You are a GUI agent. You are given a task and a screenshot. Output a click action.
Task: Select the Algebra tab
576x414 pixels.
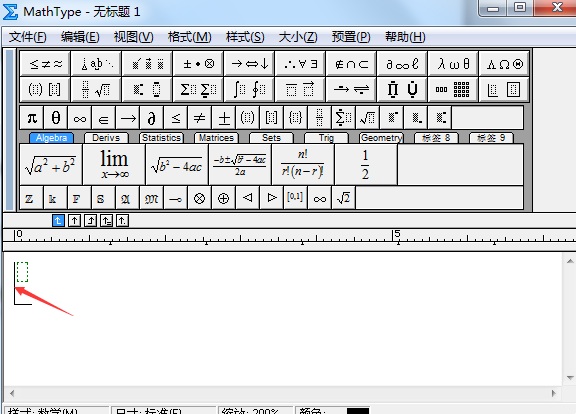51,138
